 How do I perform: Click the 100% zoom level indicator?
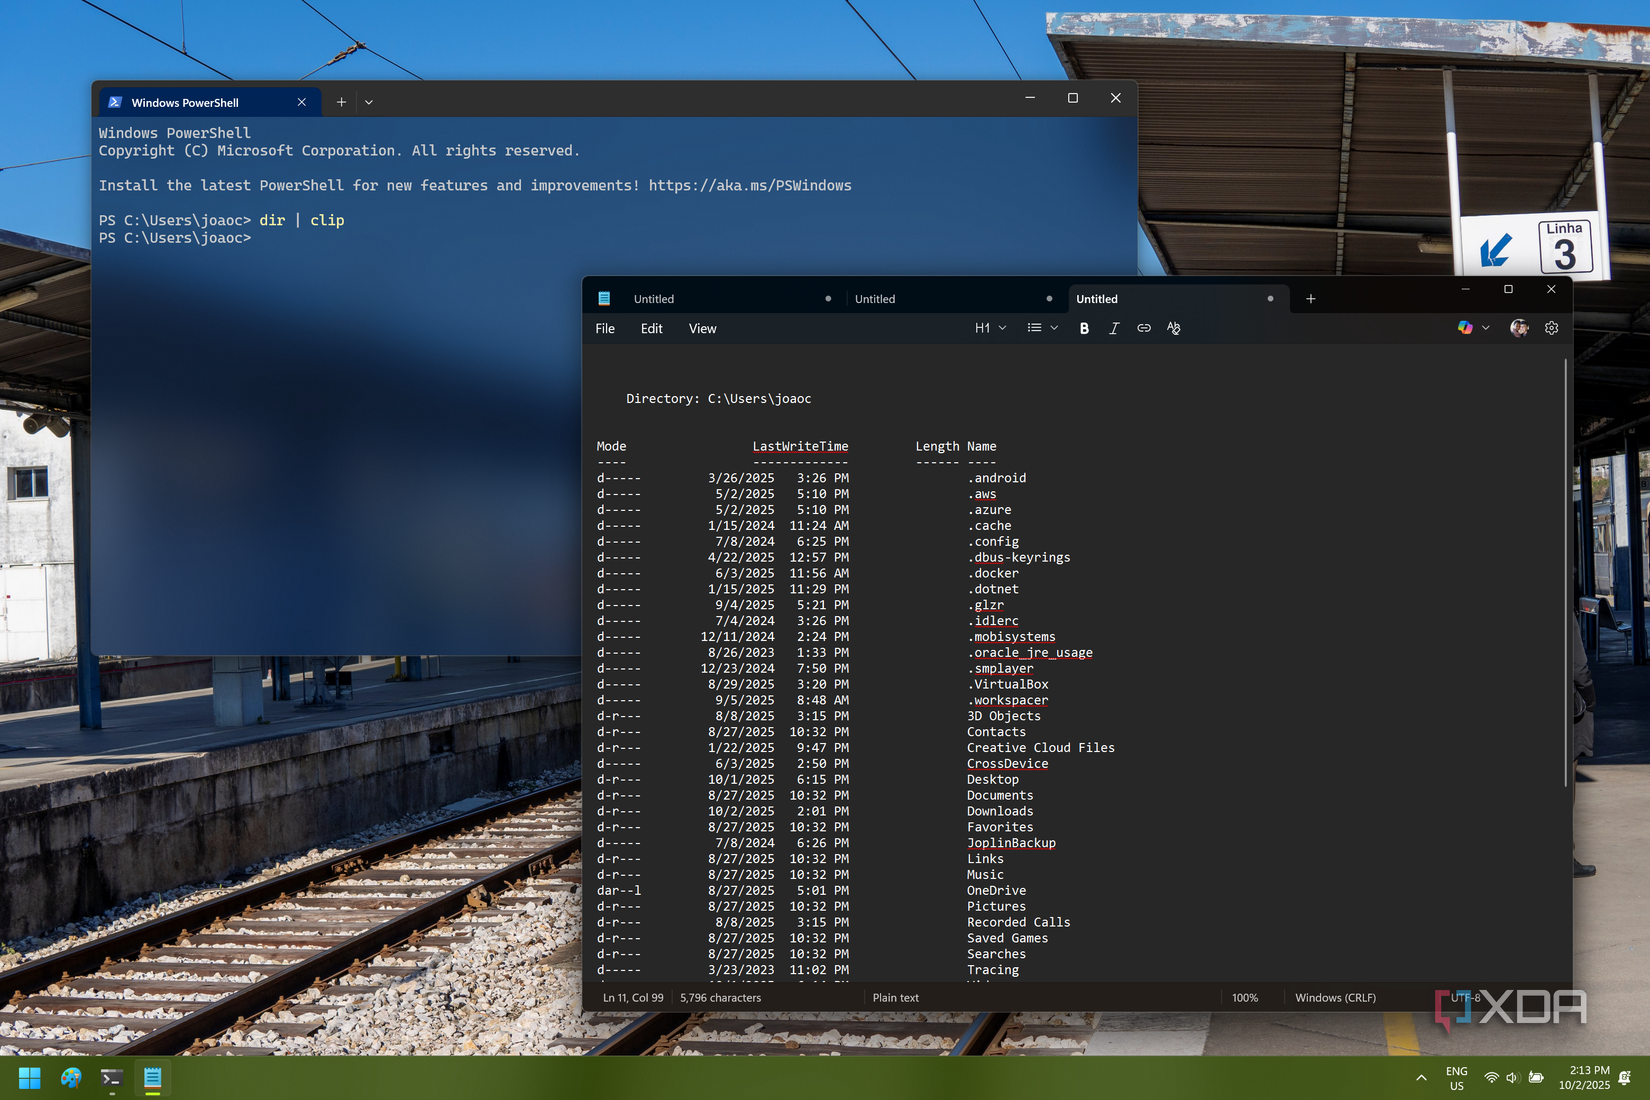(x=1246, y=997)
